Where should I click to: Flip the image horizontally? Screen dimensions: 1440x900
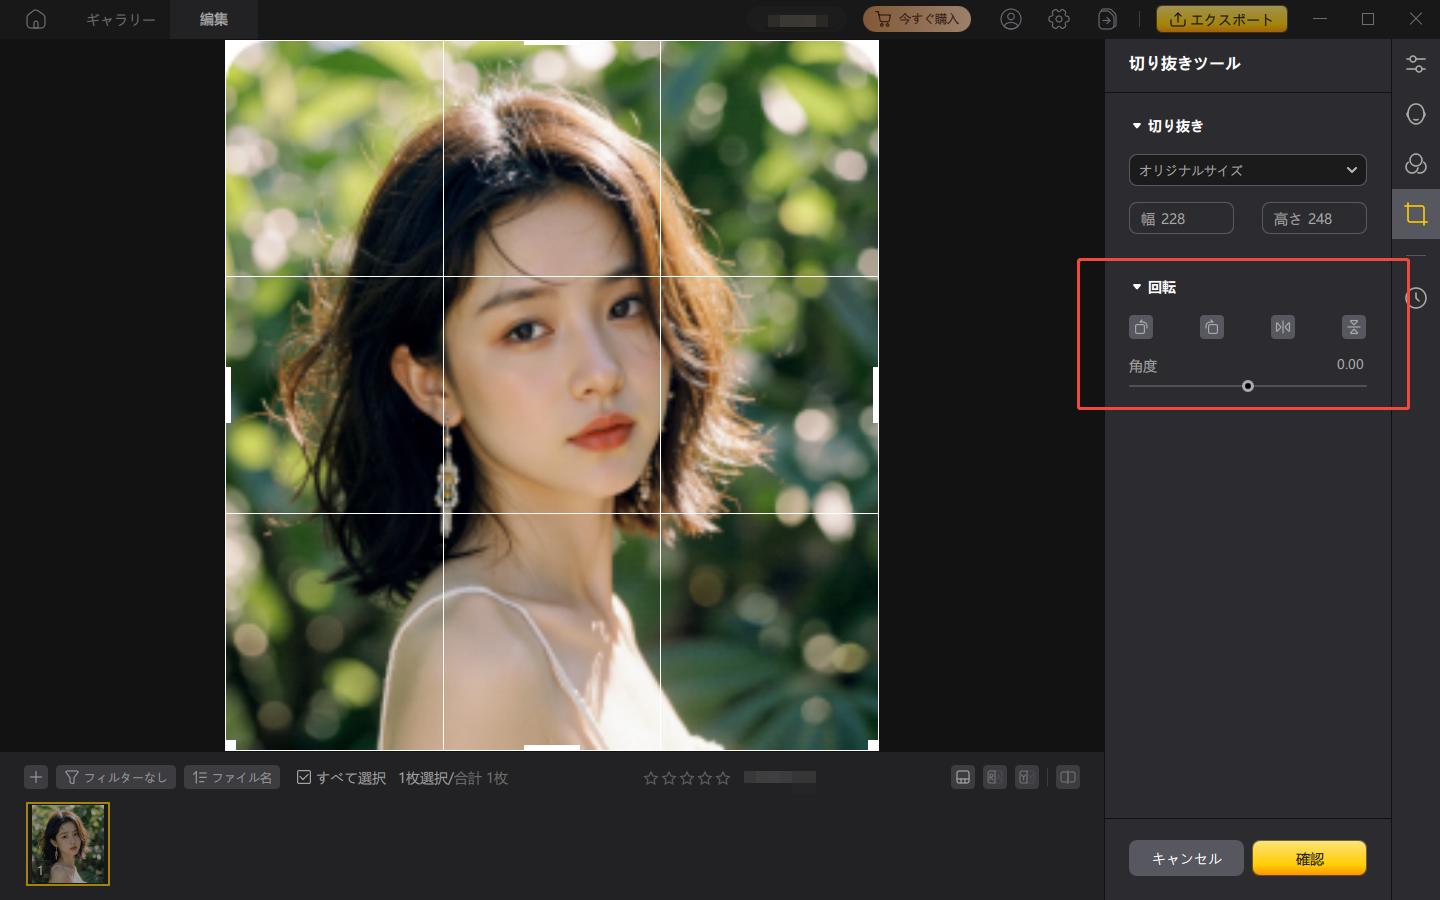point(1282,327)
